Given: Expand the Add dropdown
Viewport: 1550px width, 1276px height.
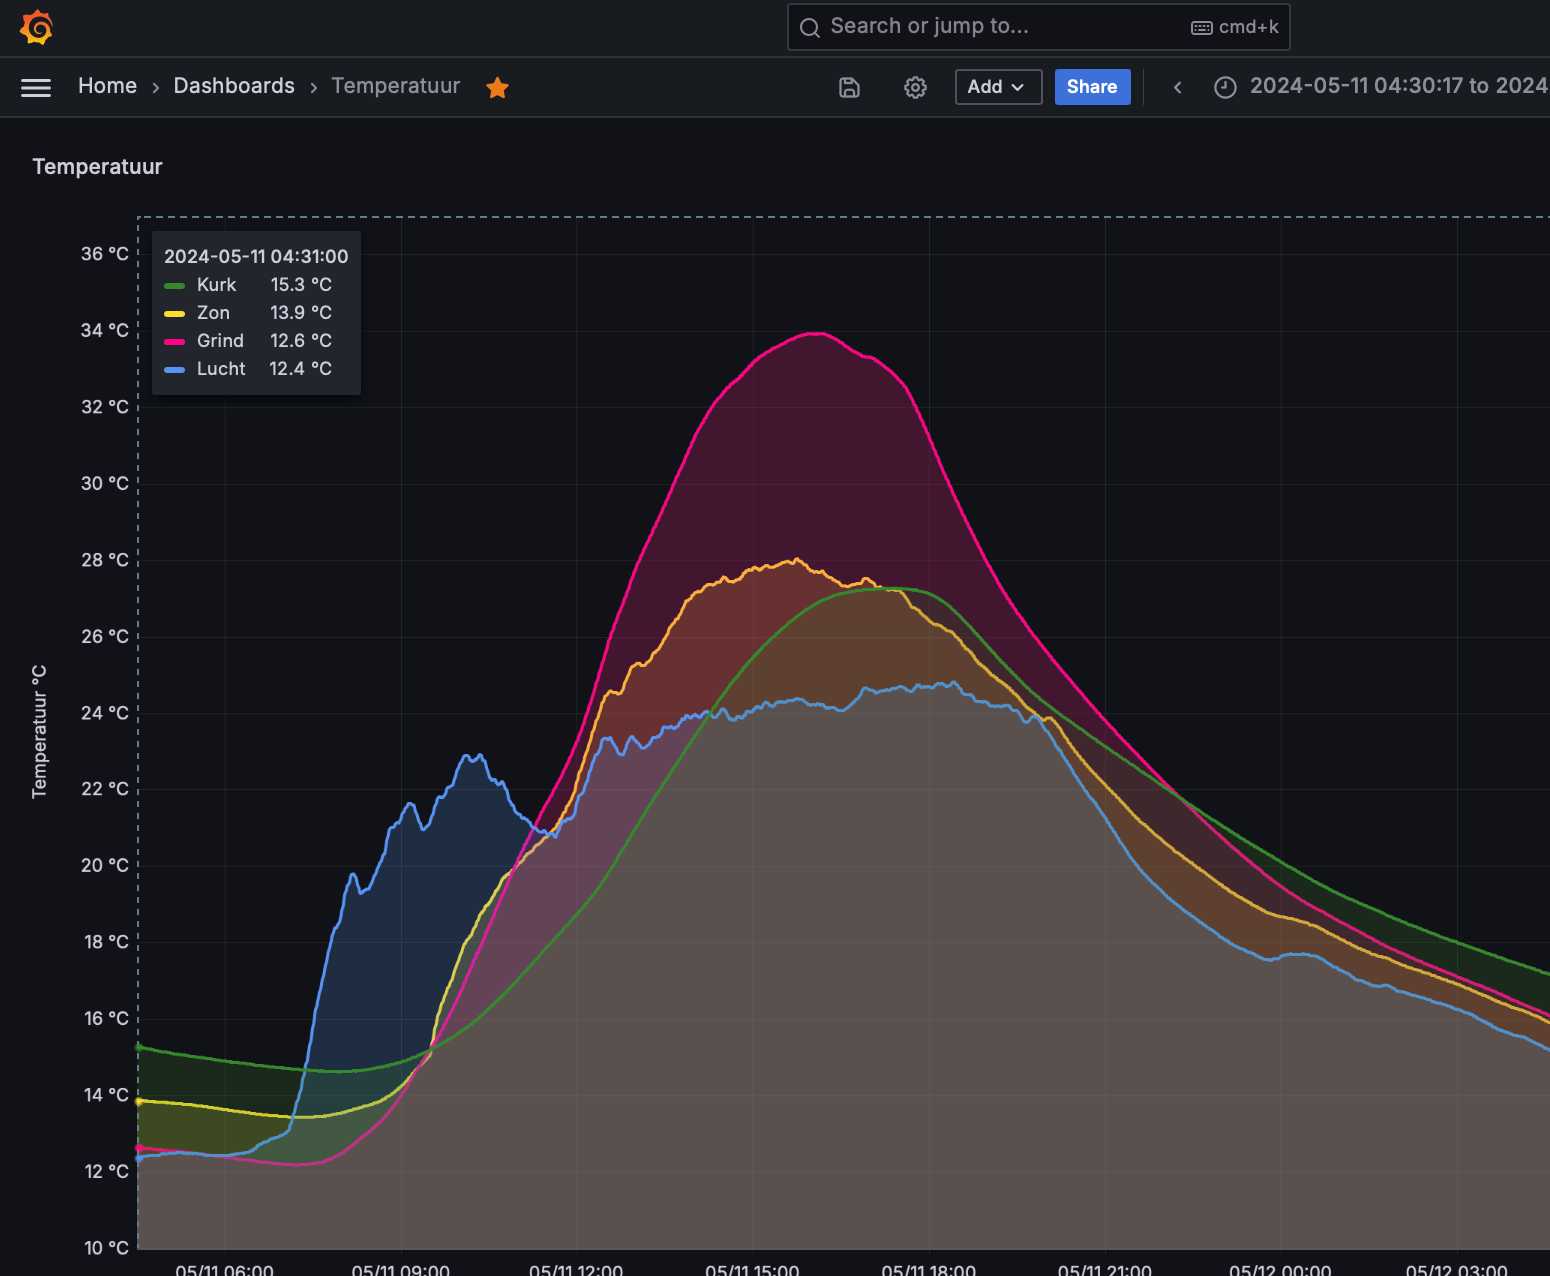Looking at the screenshot, I should [998, 87].
